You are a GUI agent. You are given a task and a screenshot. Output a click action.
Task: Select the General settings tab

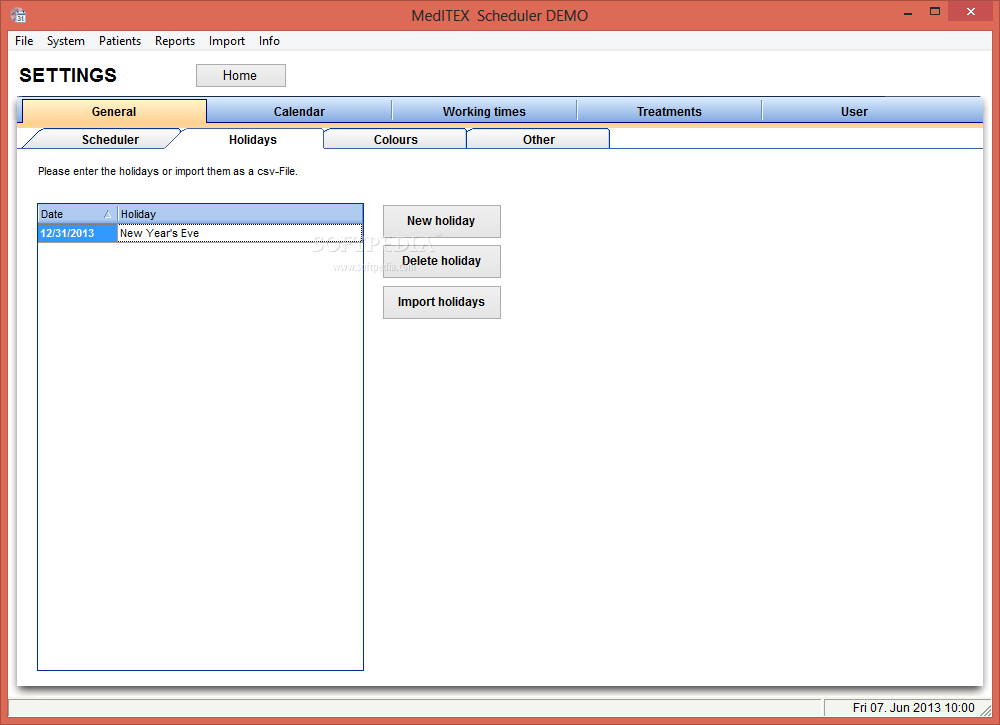pyautogui.click(x=114, y=112)
